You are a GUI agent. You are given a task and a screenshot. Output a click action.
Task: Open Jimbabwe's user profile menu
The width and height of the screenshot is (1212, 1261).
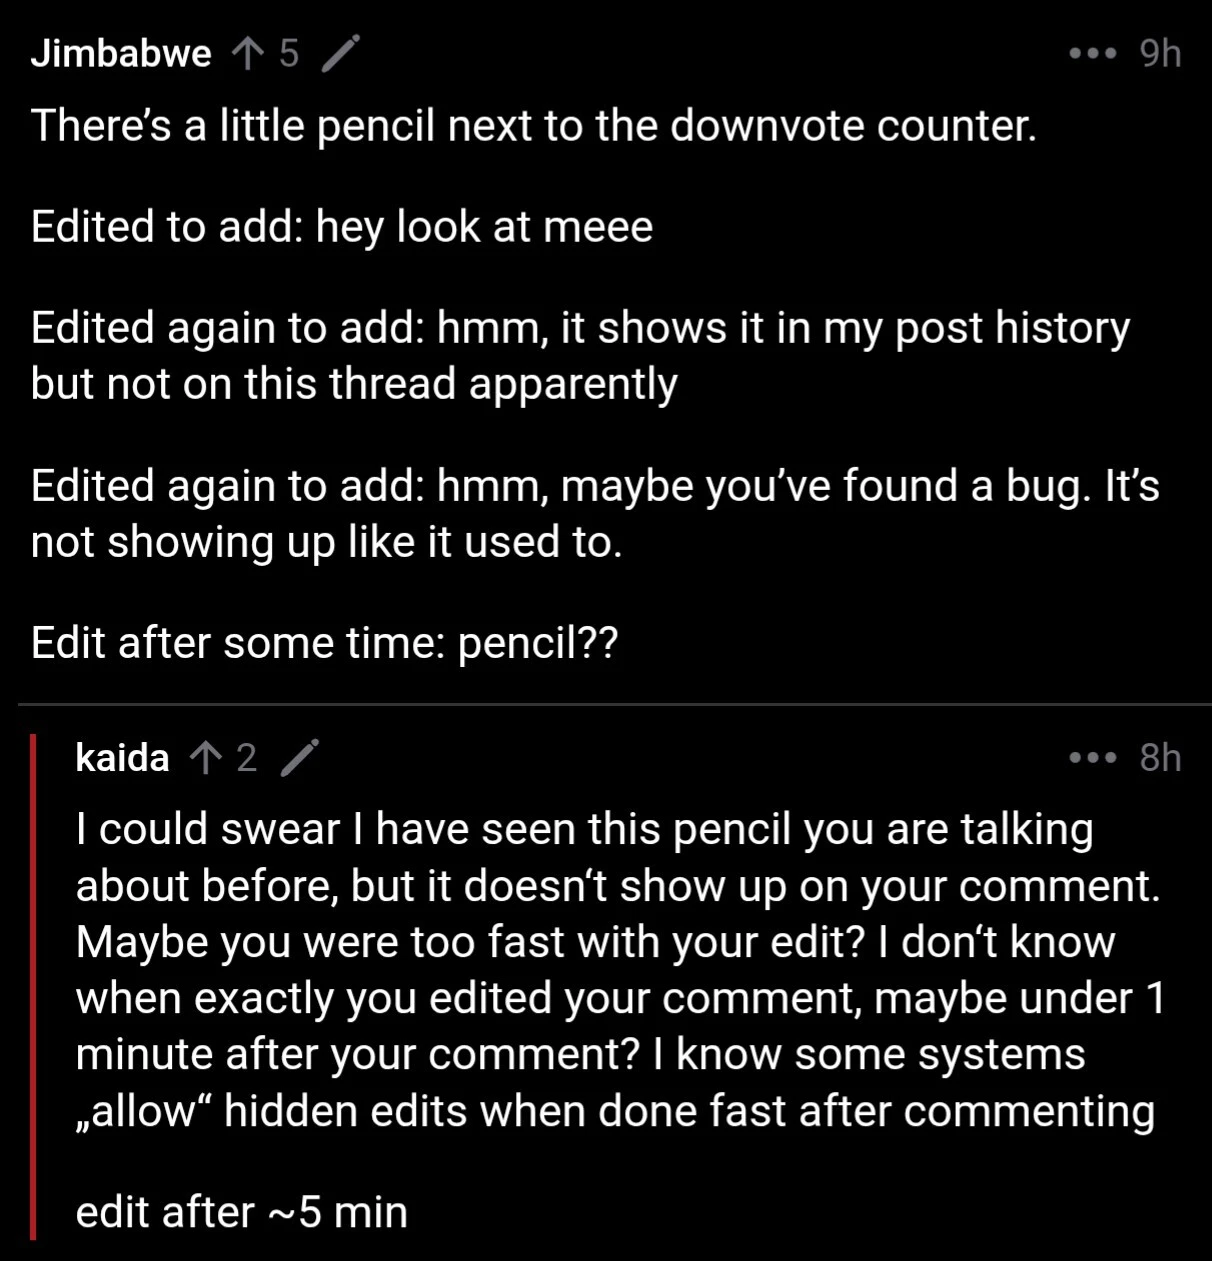coord(120,52)
